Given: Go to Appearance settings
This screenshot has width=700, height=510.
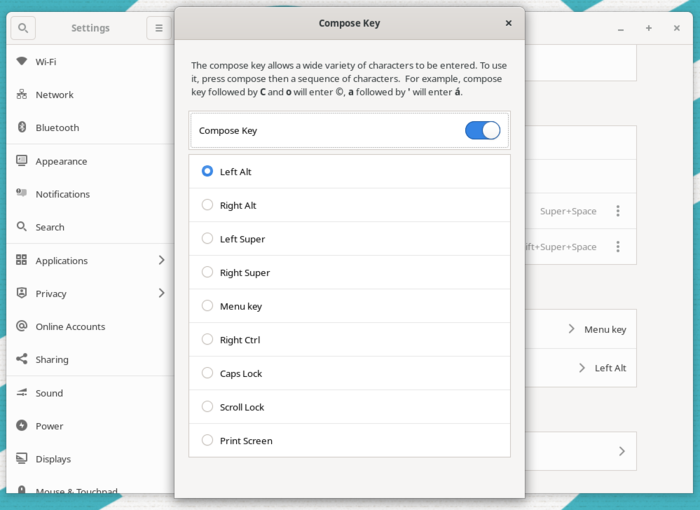Looking at the screenshot, I should (90, 161).
